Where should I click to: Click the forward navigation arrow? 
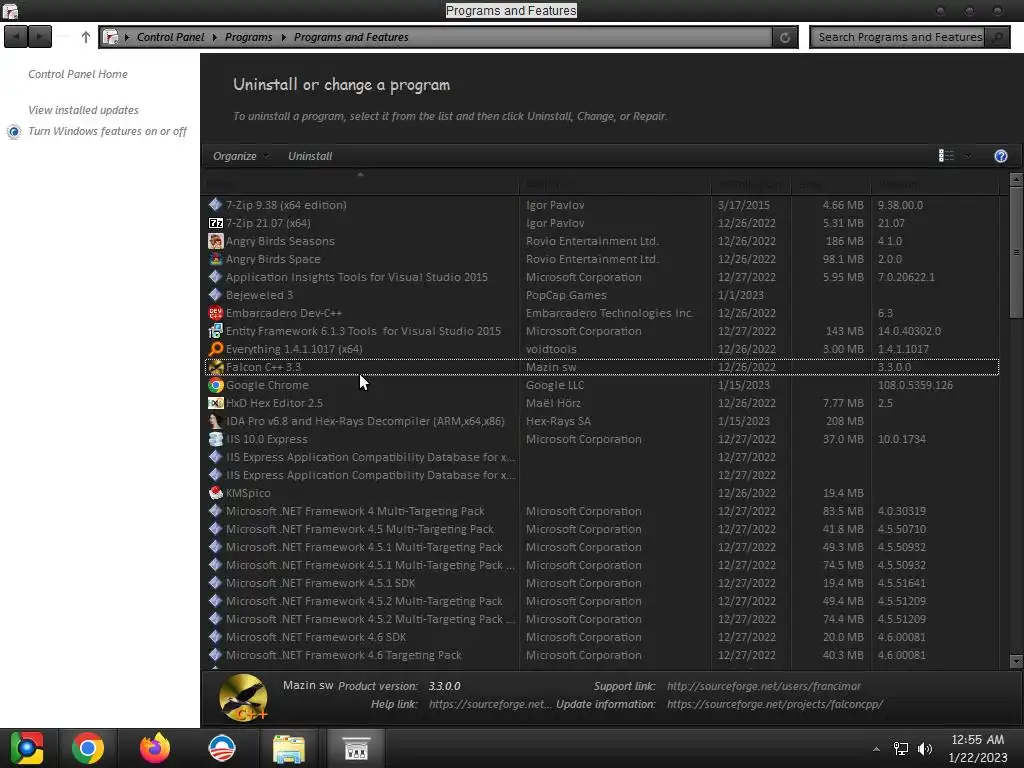click(40, 37)
